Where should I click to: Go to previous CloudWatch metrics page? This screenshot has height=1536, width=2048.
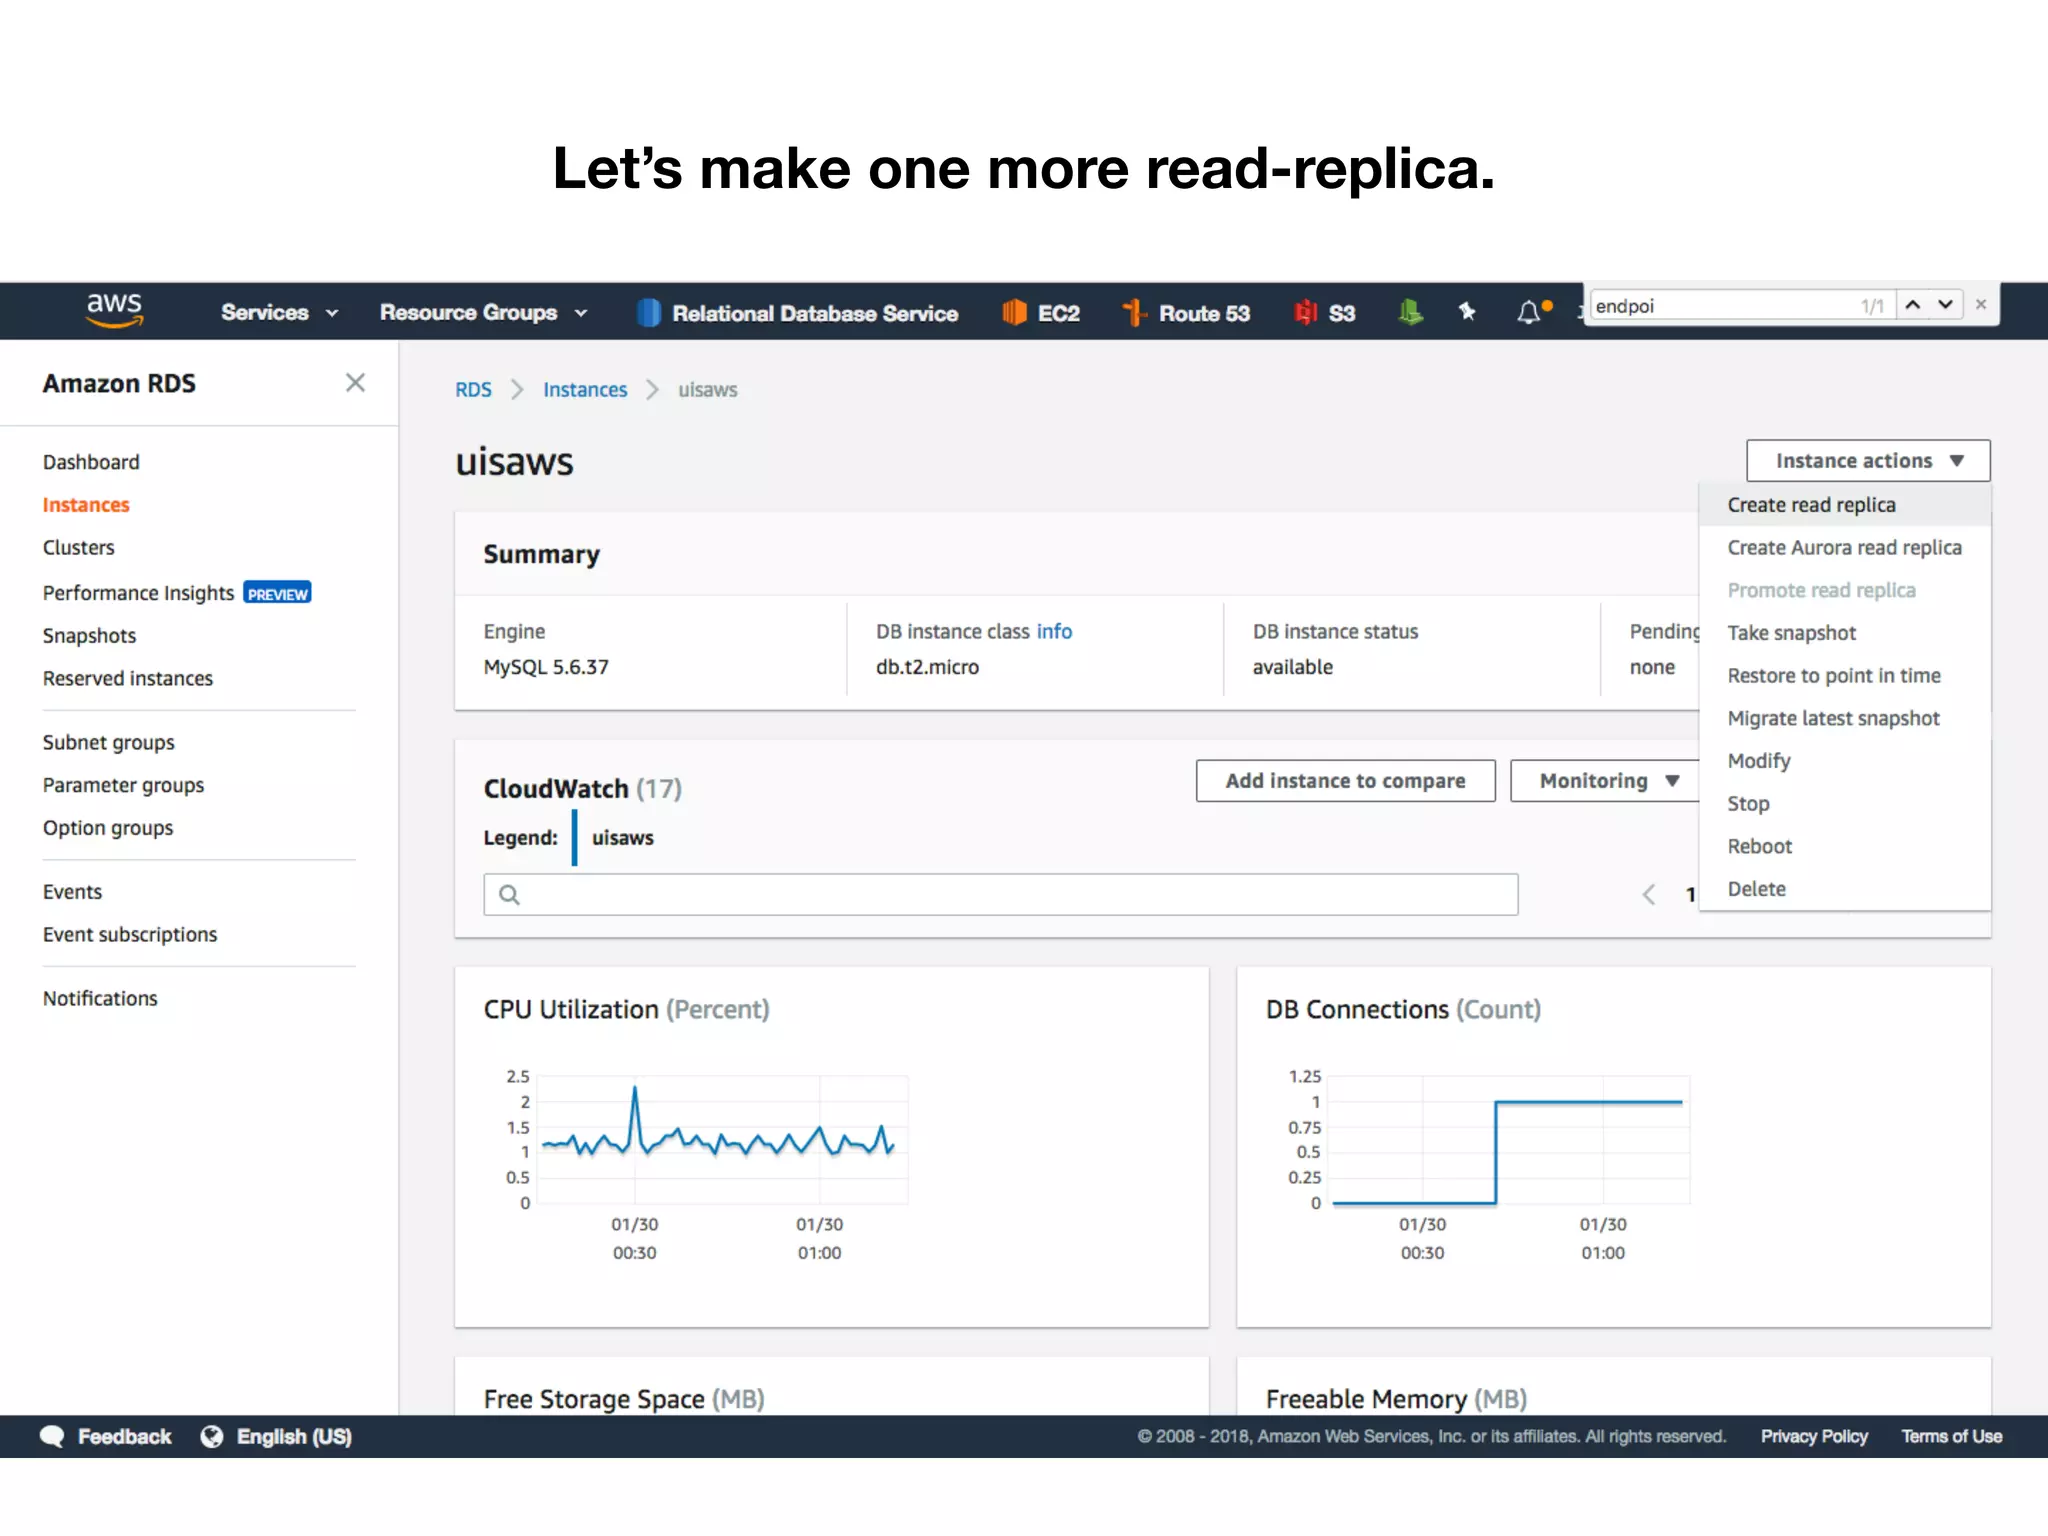tap(1649, 894)
